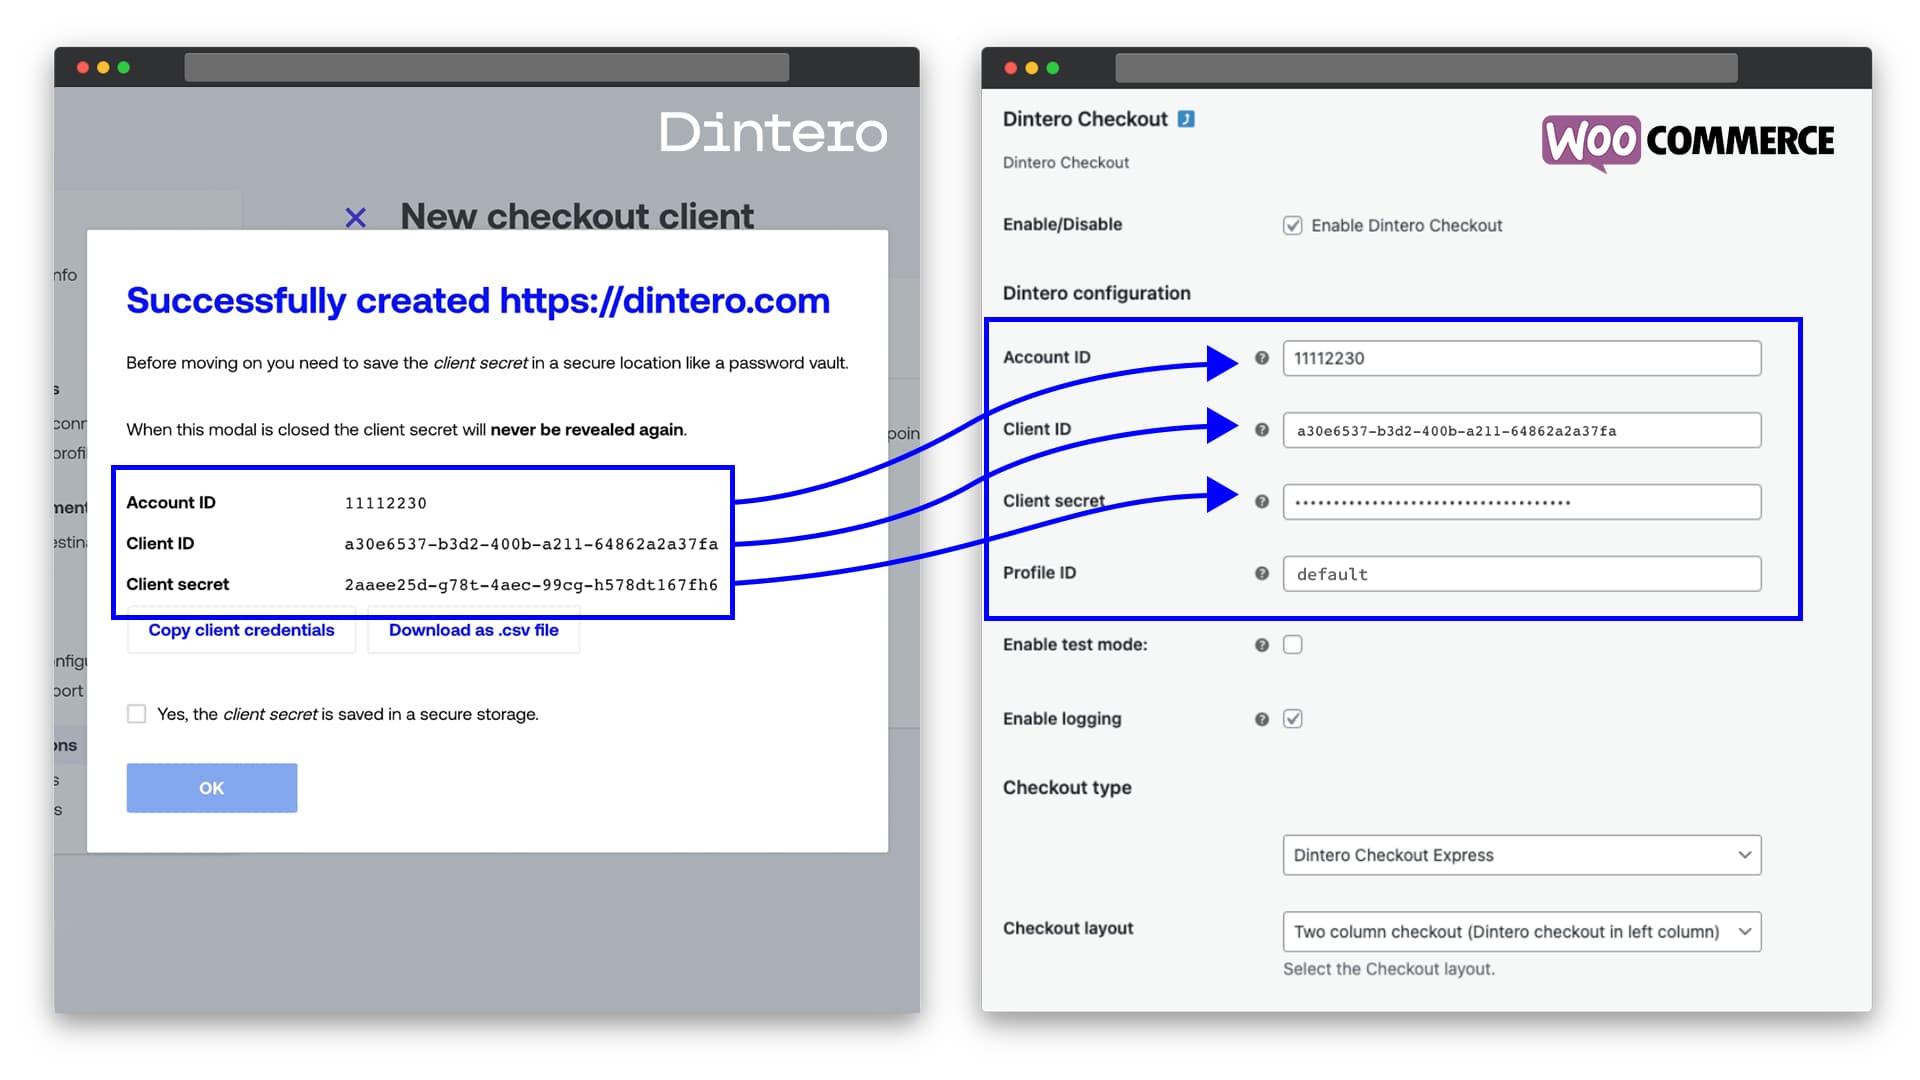Uncheck Enable logging
Screen dimensions: 1920x1080
pos(1292,718)
